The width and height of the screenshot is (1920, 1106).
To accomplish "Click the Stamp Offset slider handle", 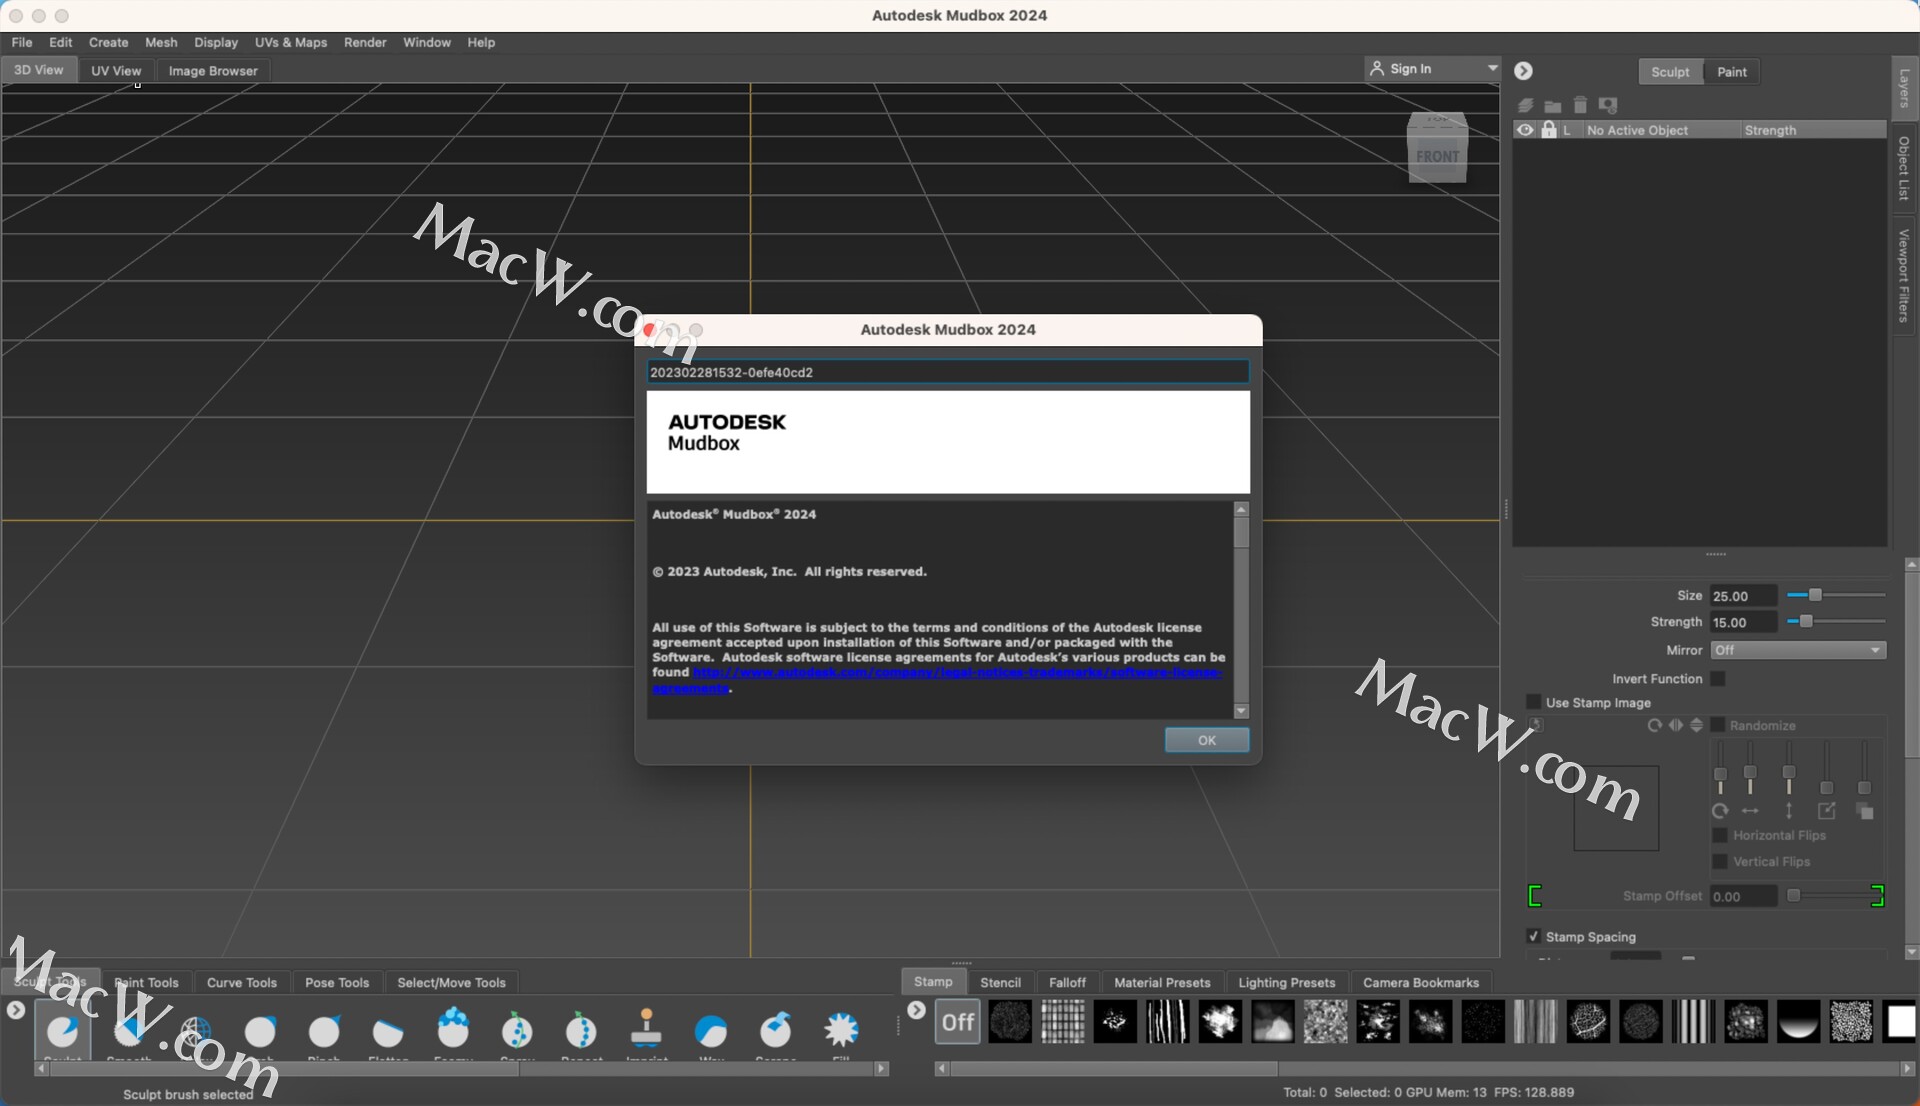I will point(1794,896).
